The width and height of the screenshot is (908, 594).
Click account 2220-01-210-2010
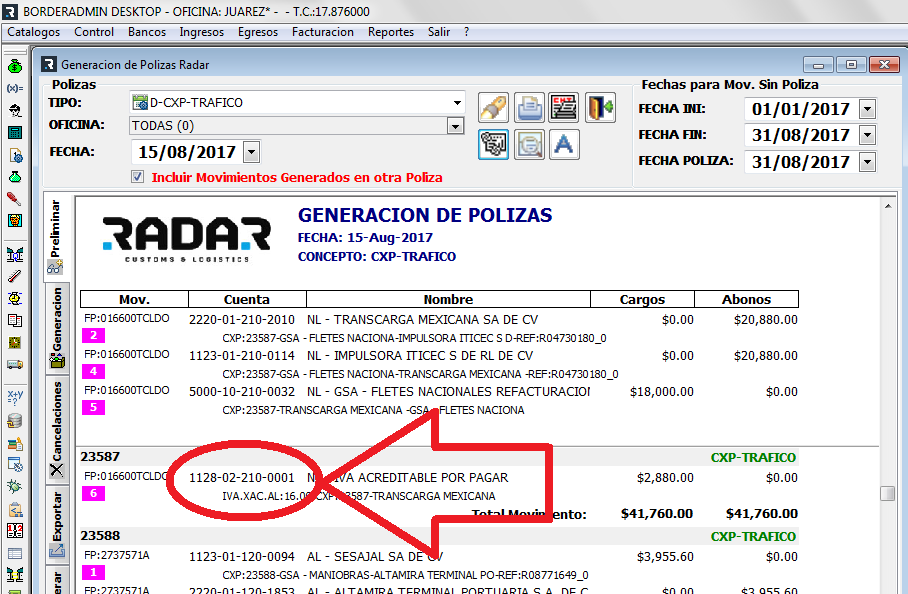click(x=241, y=320)
